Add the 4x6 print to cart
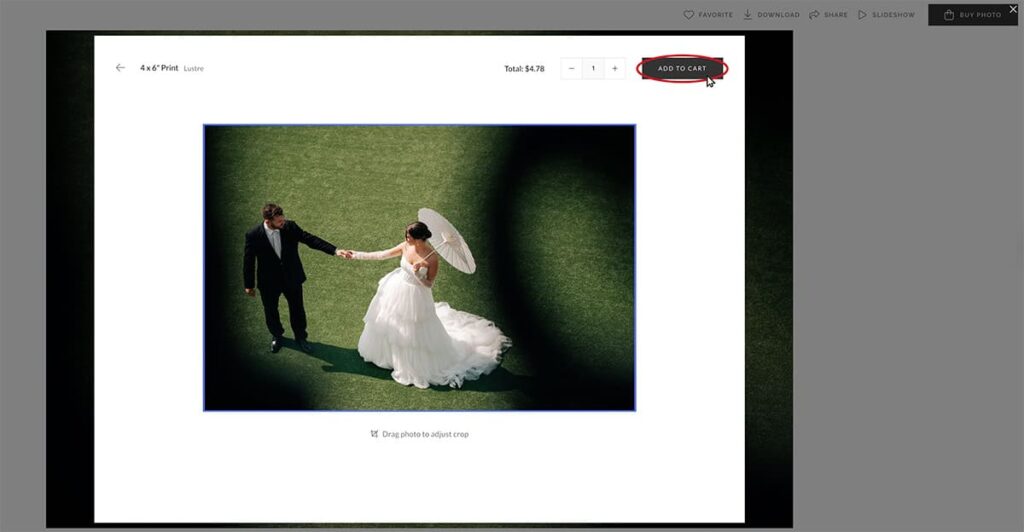1024x532 pixels. point(682,69)
